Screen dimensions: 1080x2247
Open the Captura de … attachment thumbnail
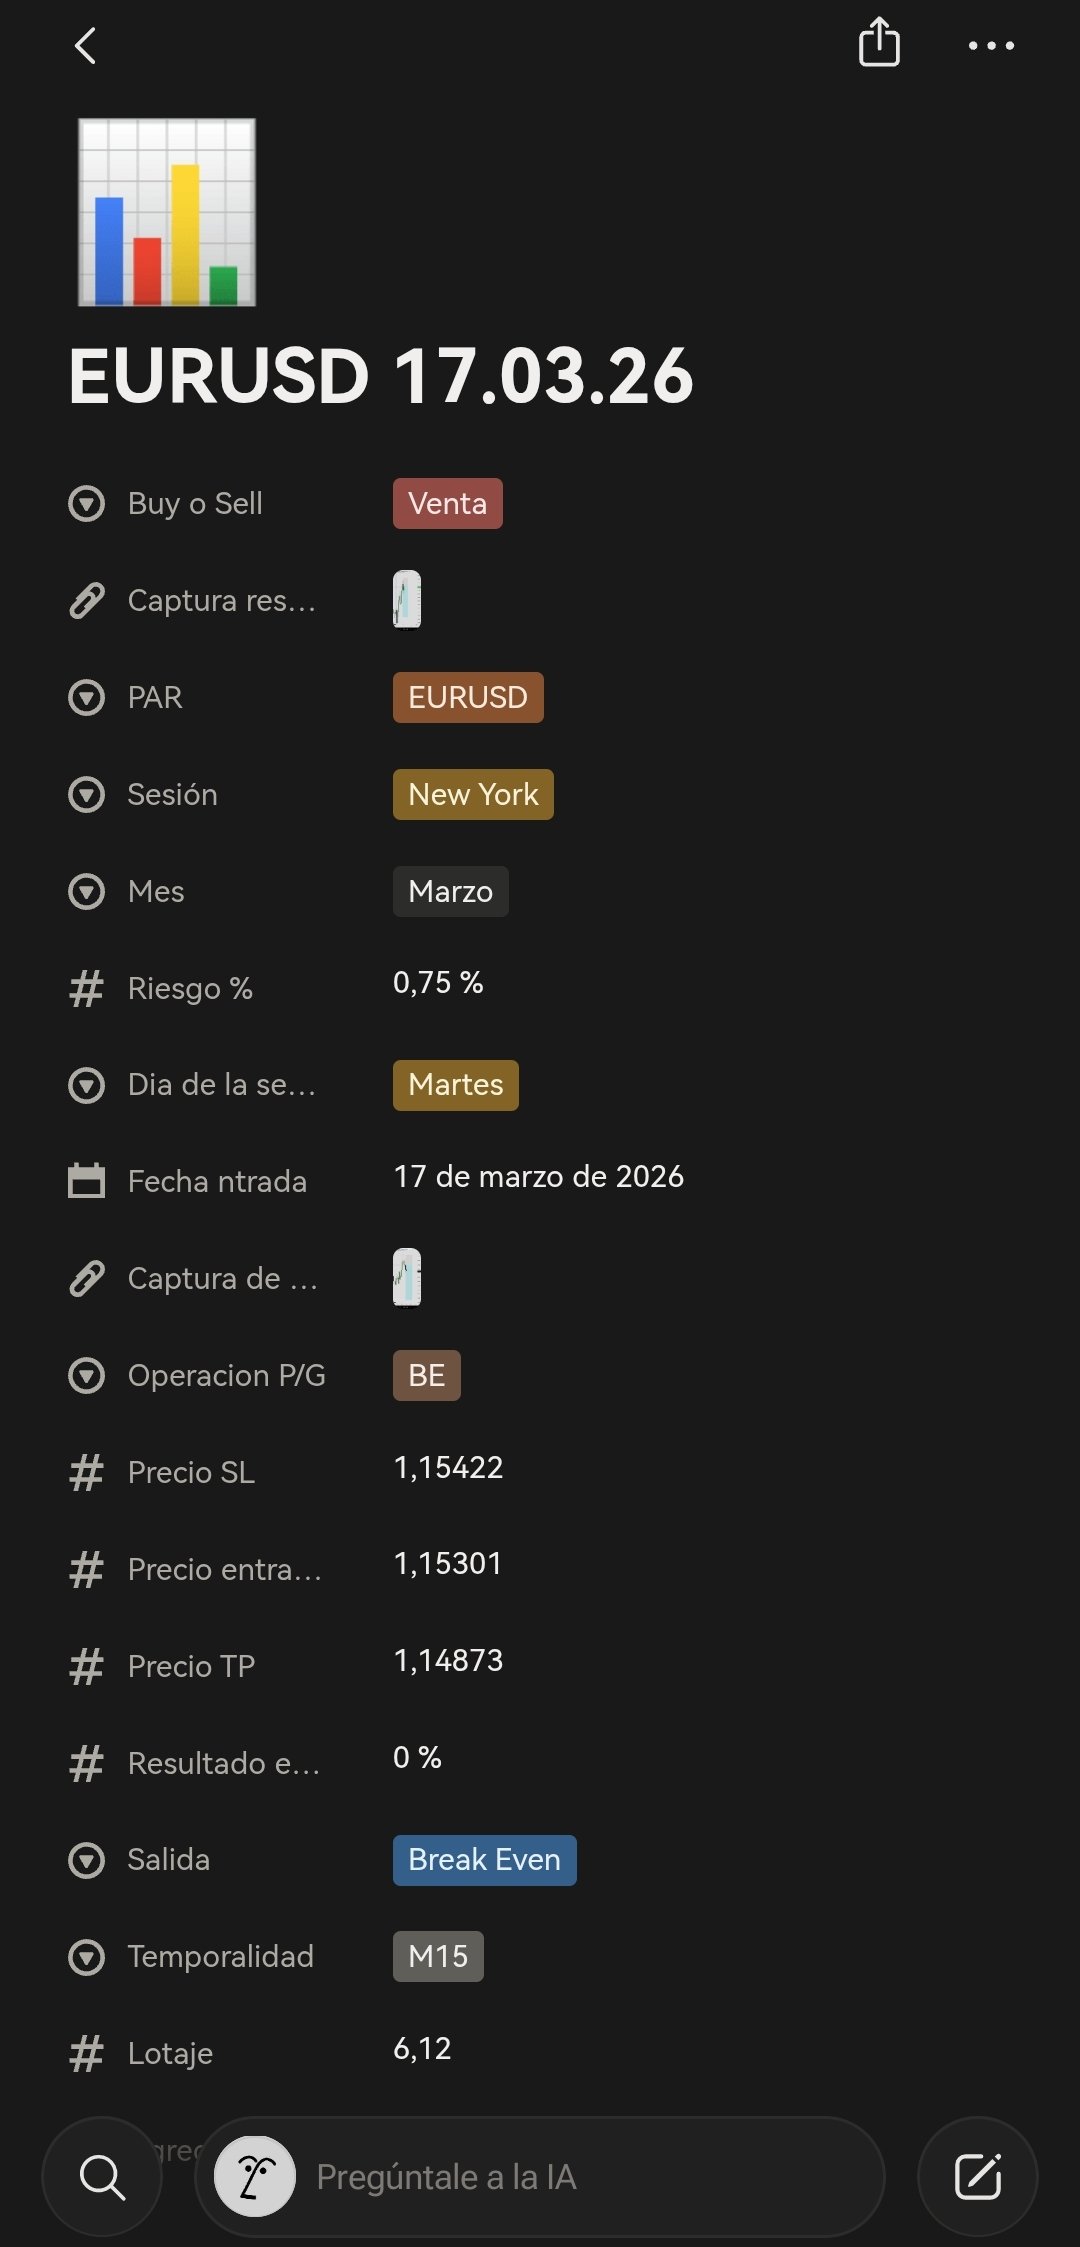pyautogui.click(x=407, y=1278)
